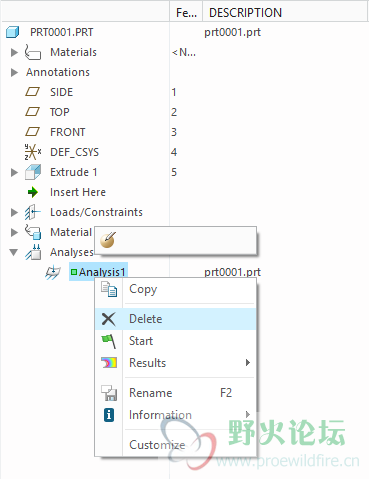Open Results in the context menu

click(176, 363)
